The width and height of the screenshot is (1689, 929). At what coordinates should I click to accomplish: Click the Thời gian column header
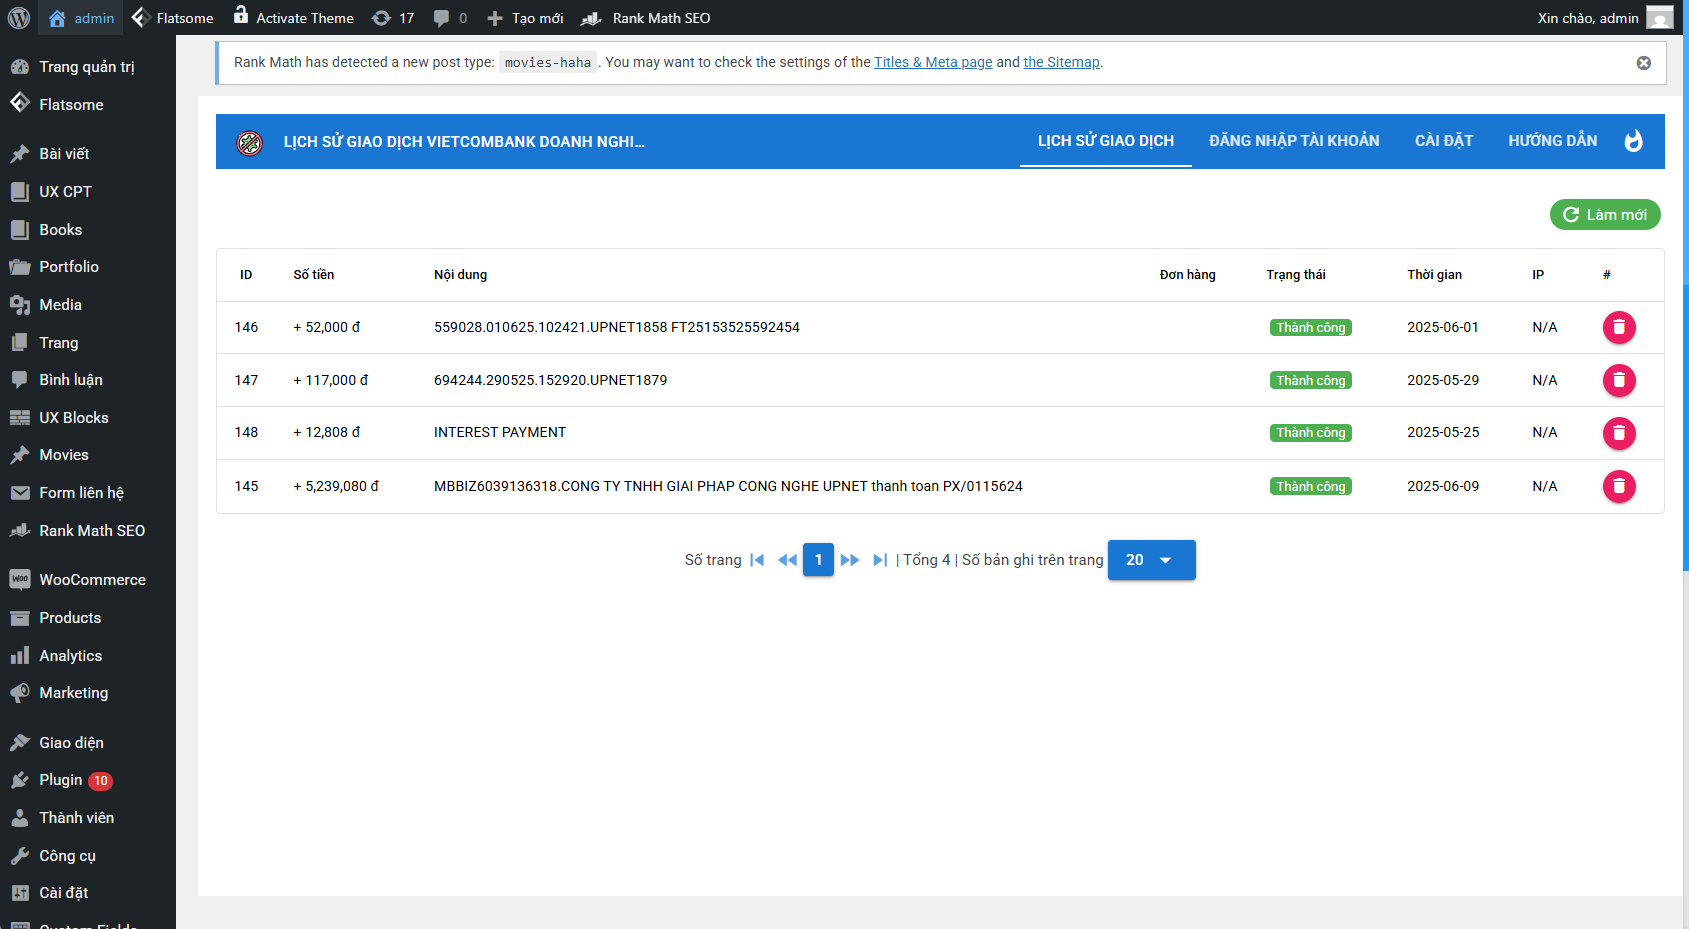coord(1434,275)
